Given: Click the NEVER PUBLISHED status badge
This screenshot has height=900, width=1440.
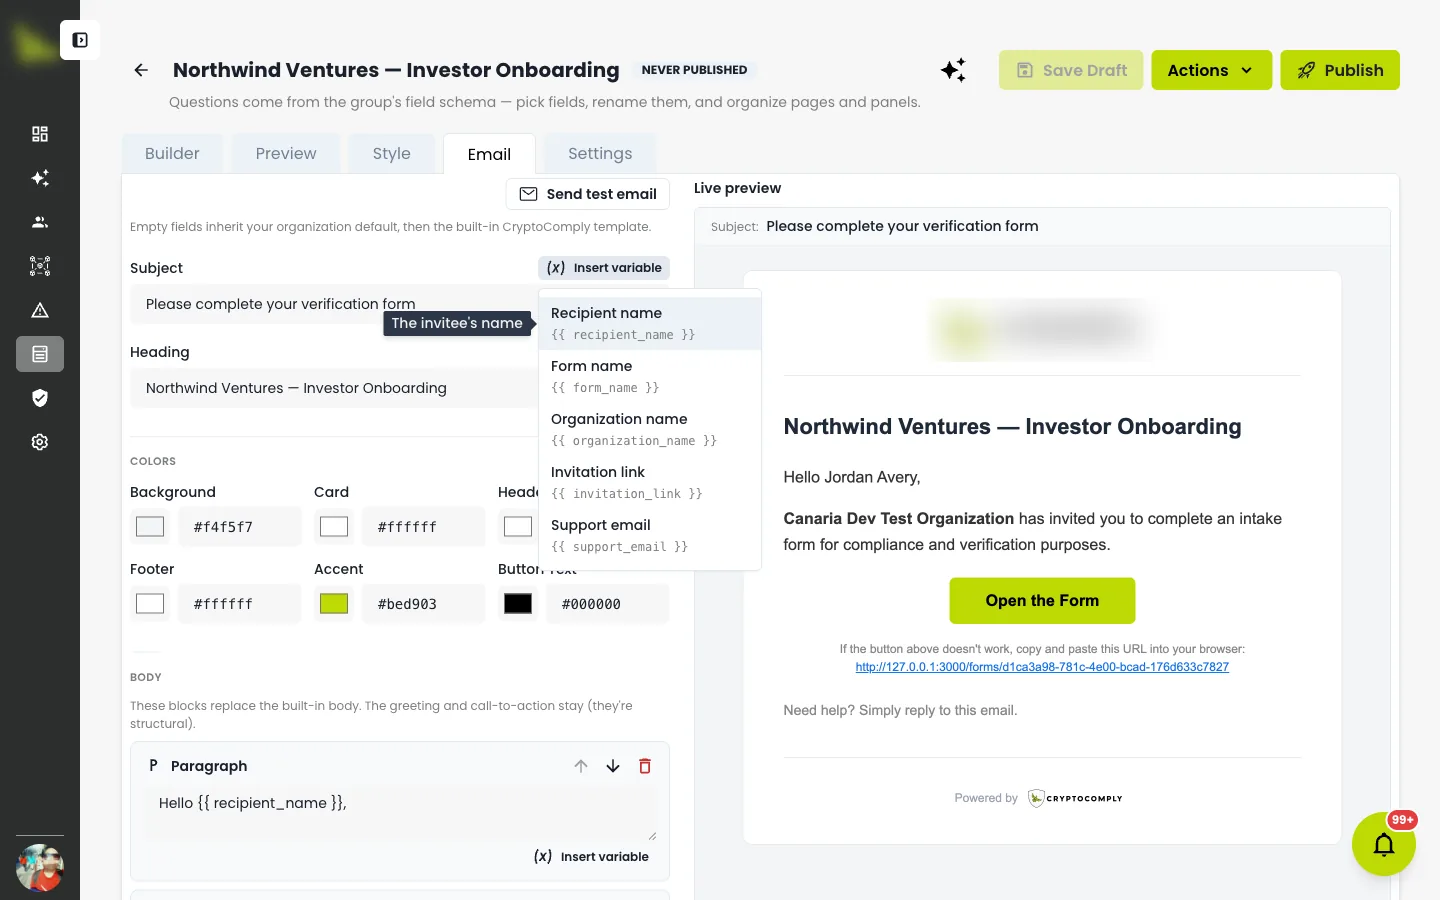Looking at the screenshot, I should click(x=694, y=70).
